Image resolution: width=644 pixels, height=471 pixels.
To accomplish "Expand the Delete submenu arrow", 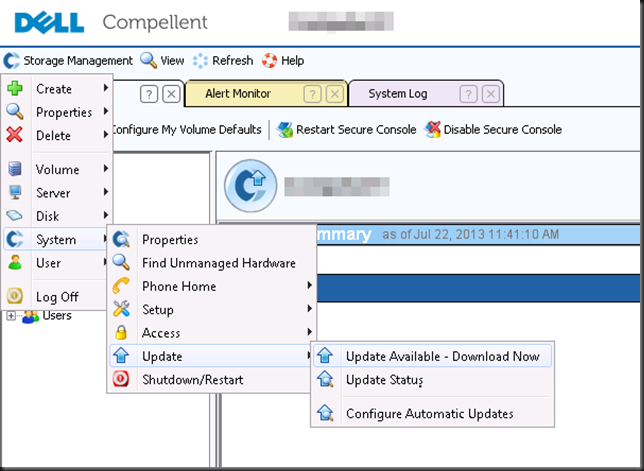I will pos(106,134).
